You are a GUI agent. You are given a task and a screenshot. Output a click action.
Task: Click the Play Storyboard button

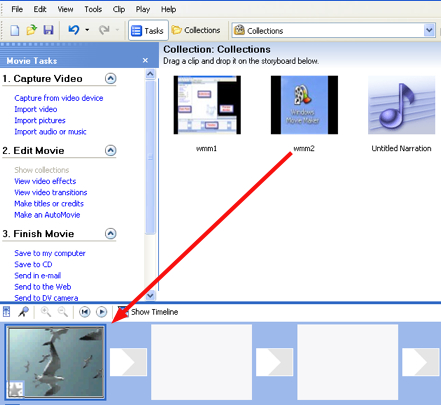point(102,312)
